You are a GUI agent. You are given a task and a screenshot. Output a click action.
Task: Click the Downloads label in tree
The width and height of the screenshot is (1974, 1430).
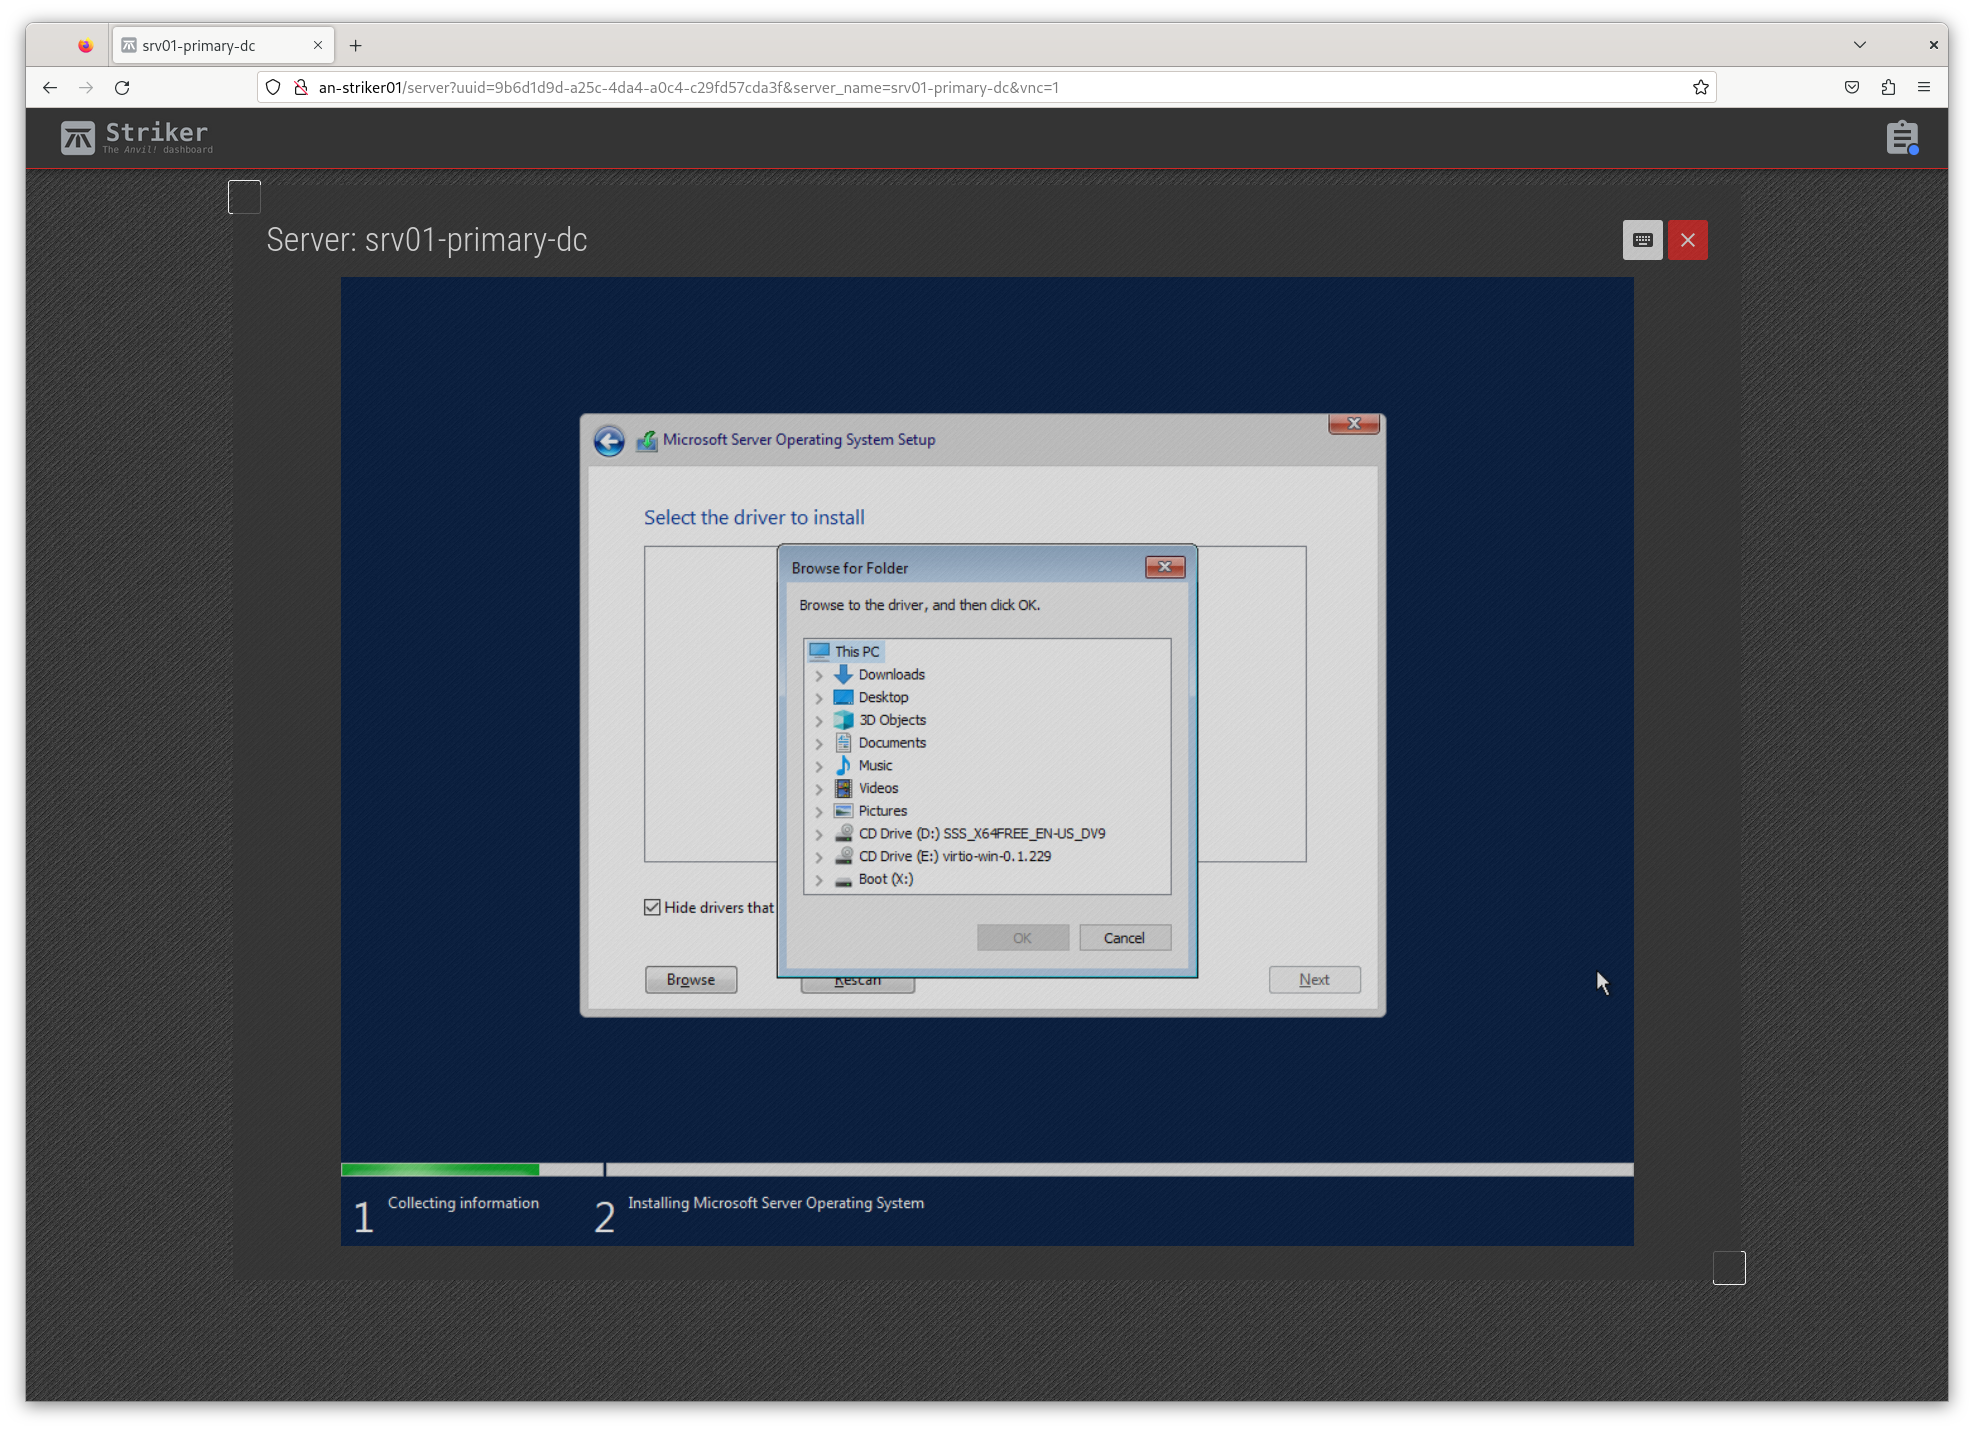892,674
